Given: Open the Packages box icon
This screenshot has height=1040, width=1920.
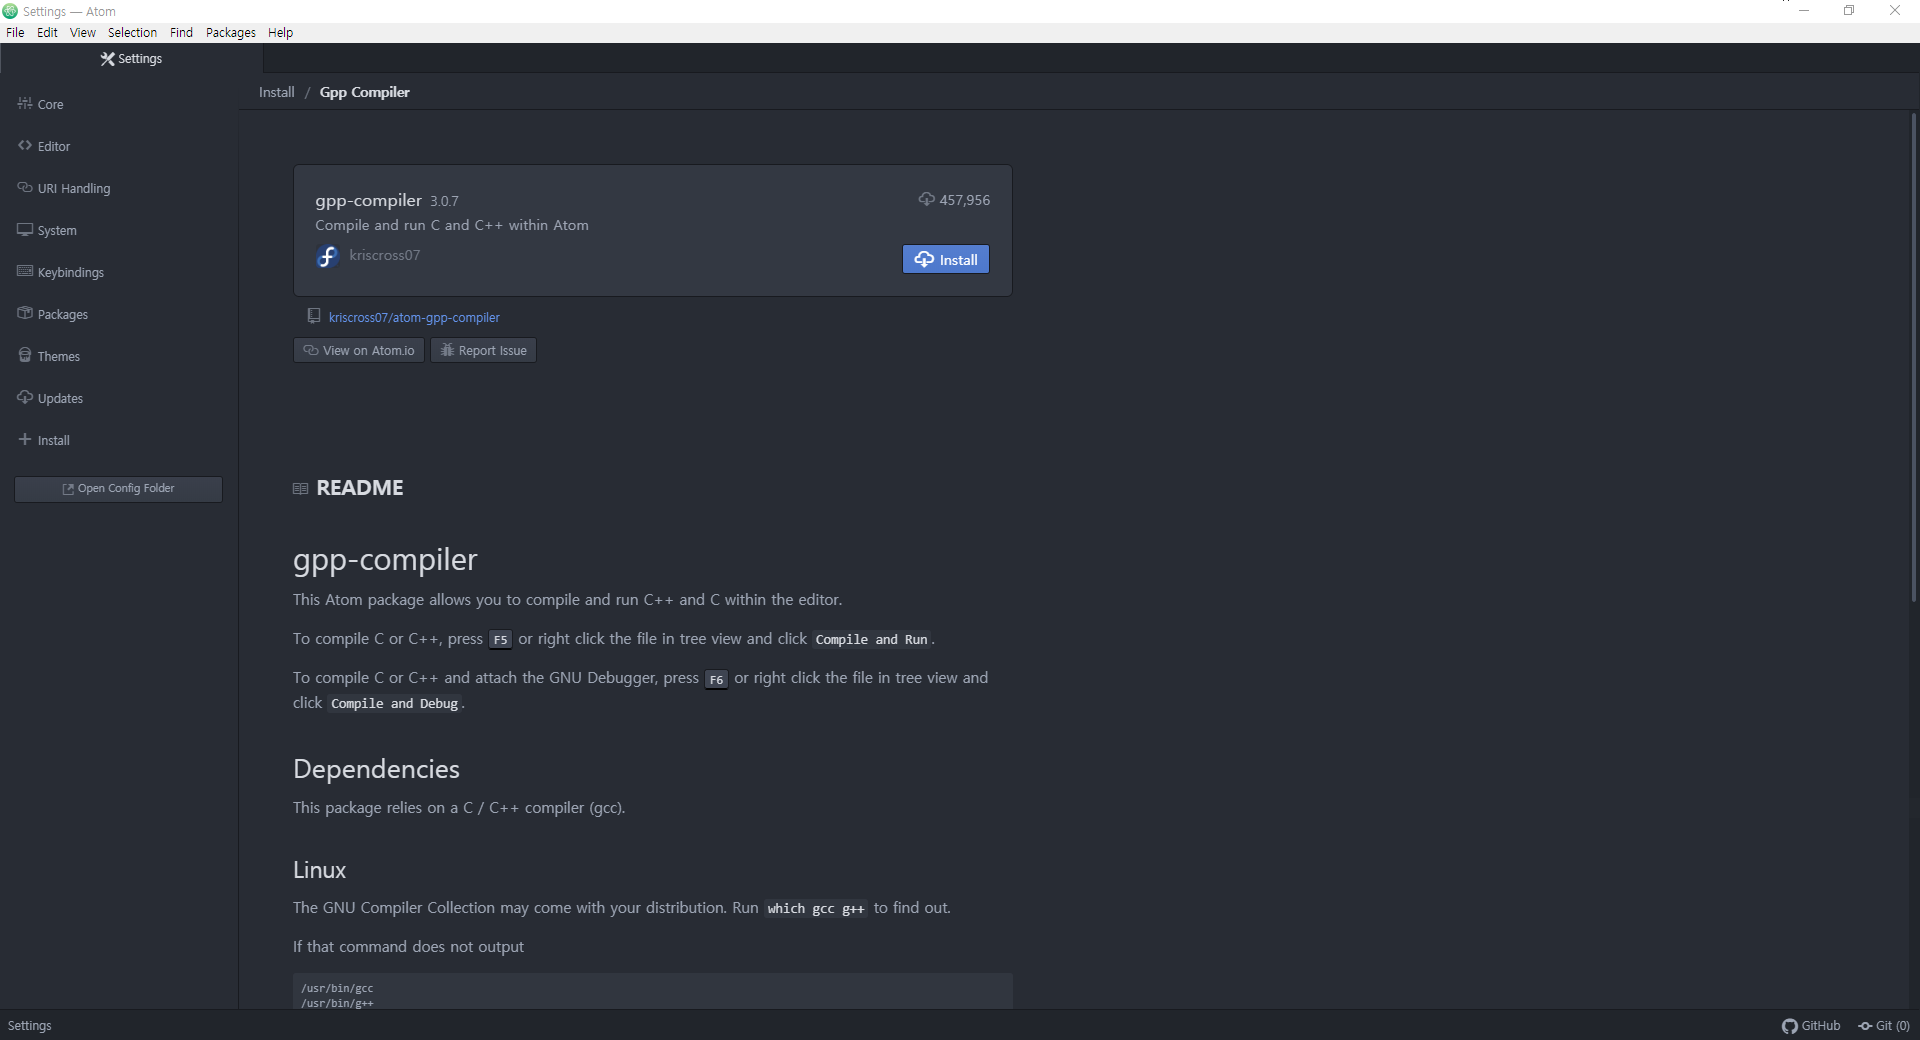Looking at the screenshot, I should [x=25, y=313].
